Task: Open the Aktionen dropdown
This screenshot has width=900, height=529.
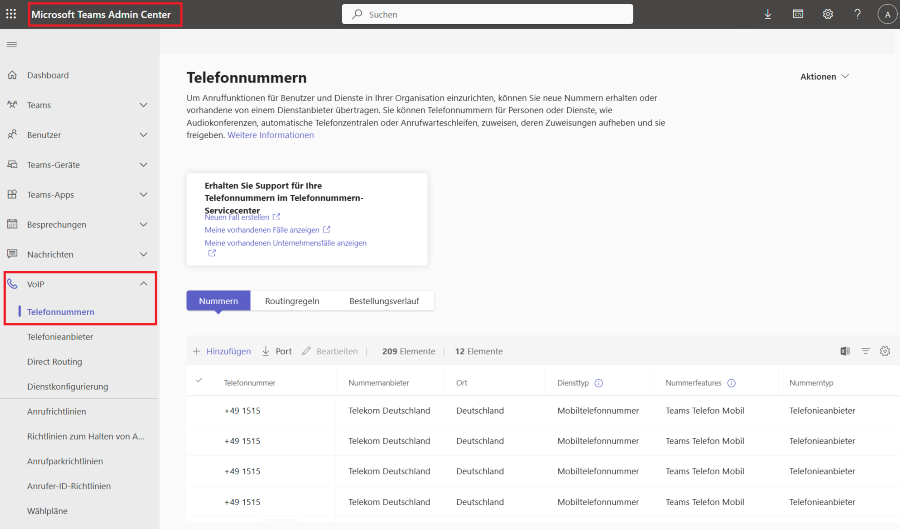Action: (824, 76)
